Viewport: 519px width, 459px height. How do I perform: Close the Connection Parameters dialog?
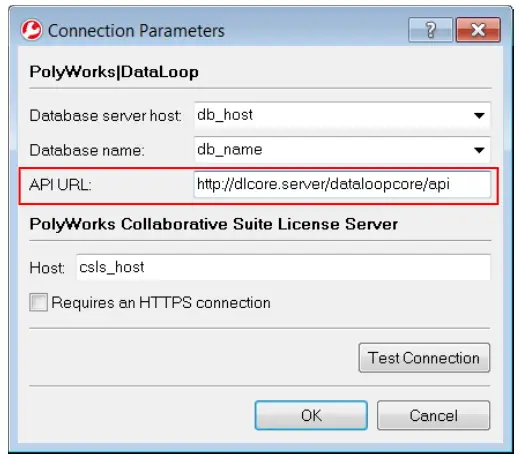pos(478,30)
